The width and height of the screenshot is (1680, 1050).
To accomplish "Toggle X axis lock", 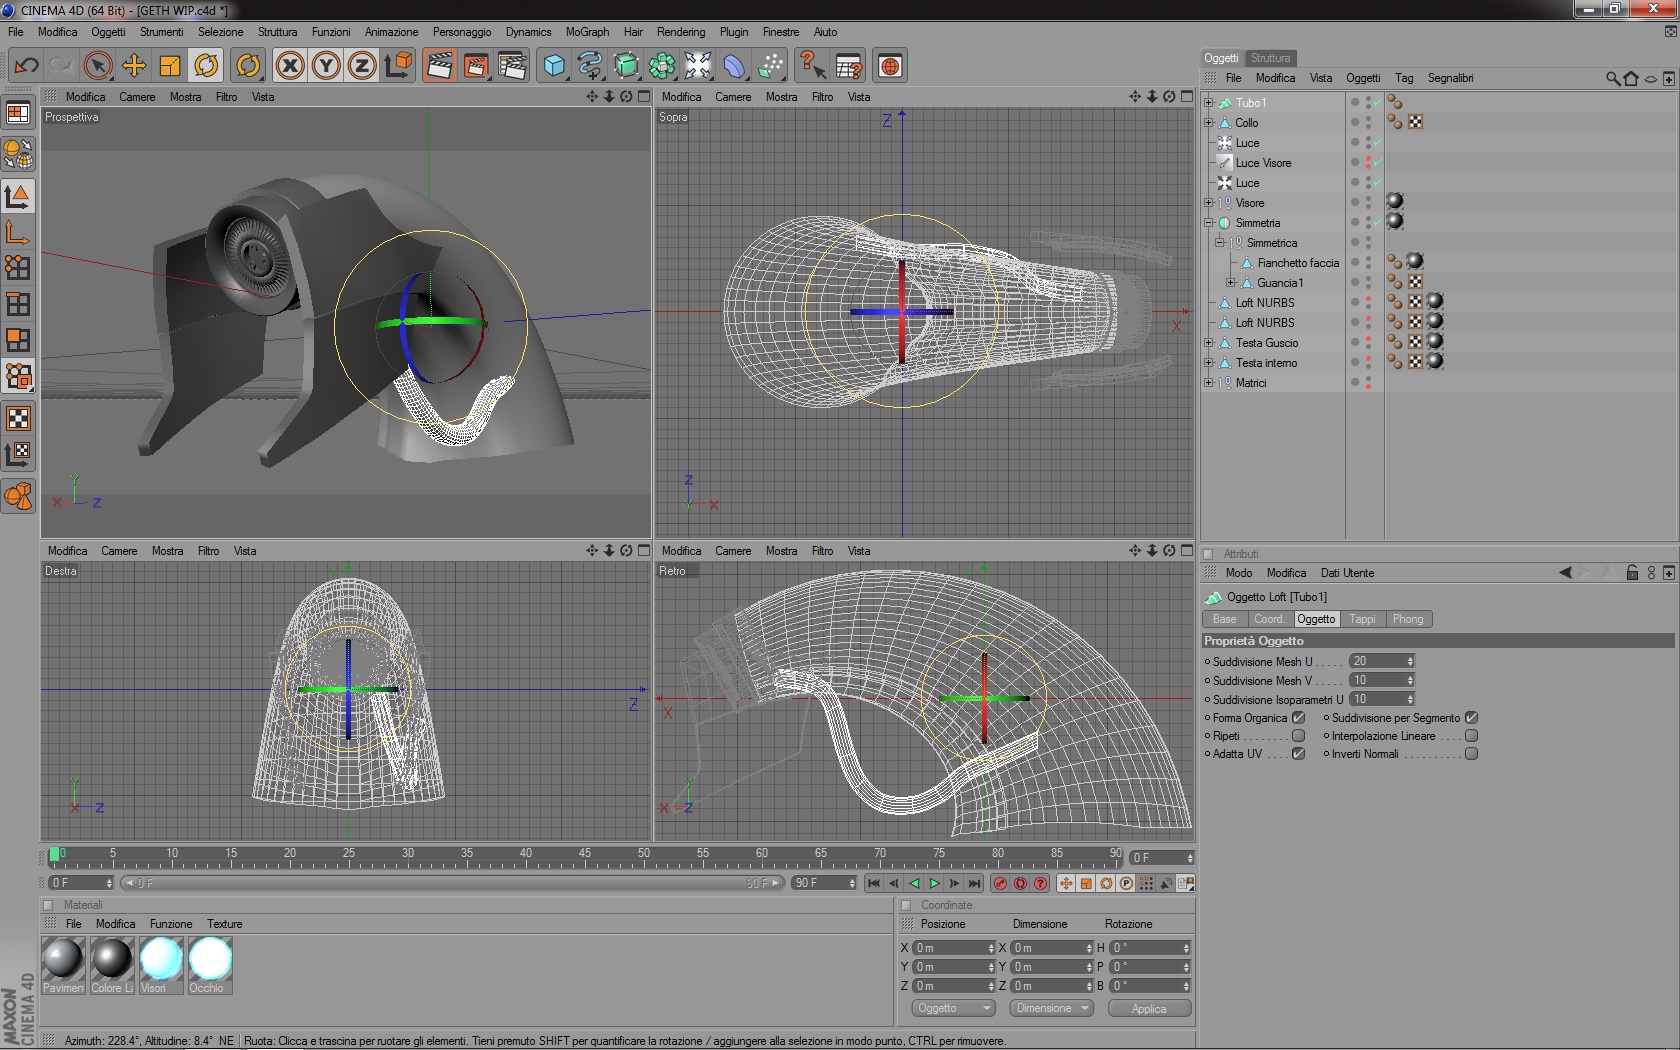I will point(290,66).
